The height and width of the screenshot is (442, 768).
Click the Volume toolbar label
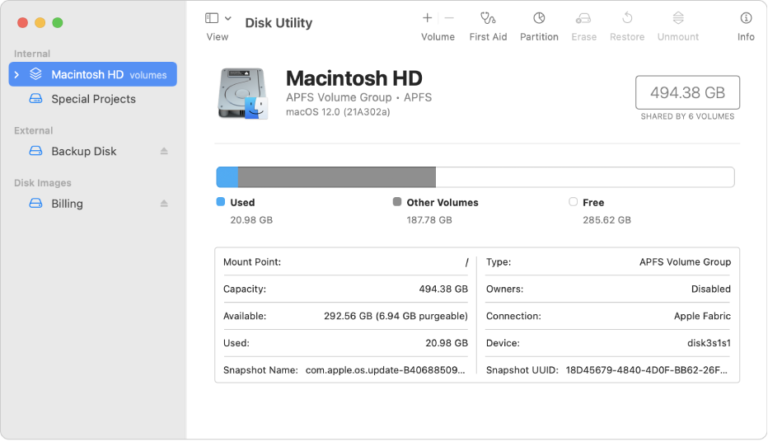point(438,37)
